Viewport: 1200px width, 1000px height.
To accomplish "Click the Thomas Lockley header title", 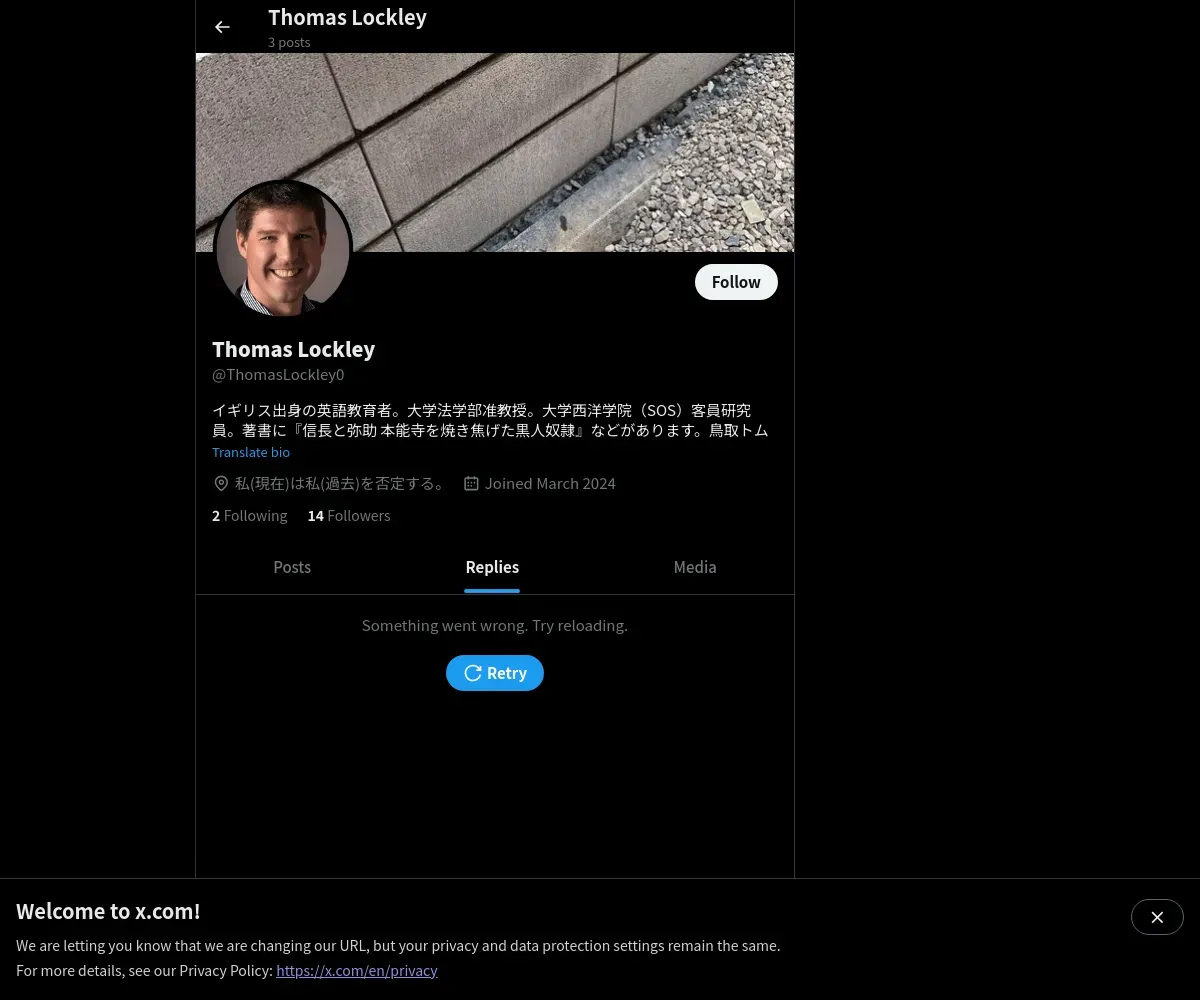I will [347, 17].
